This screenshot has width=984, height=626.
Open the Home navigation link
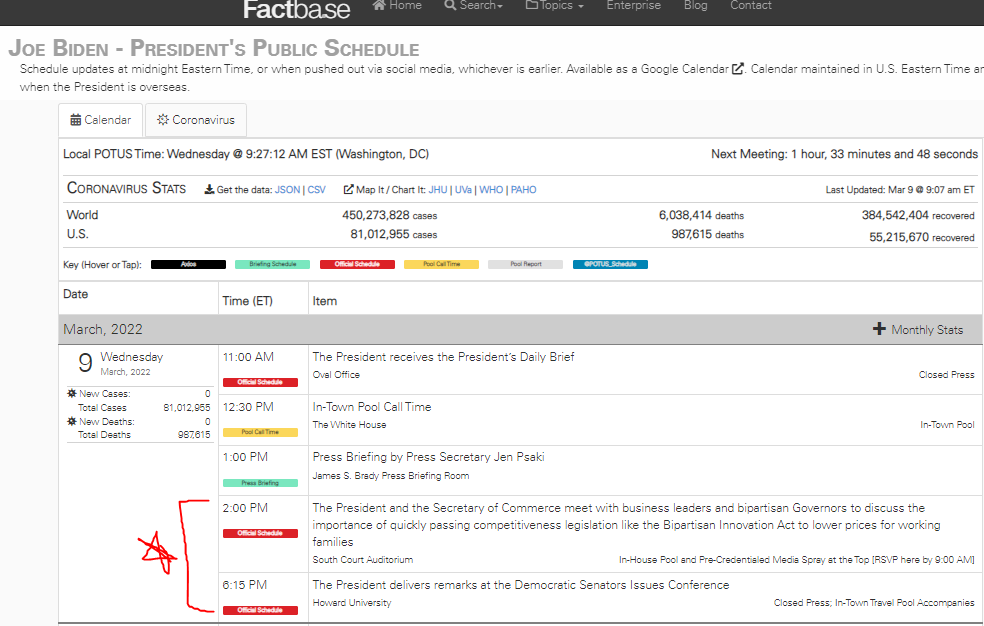397,6
